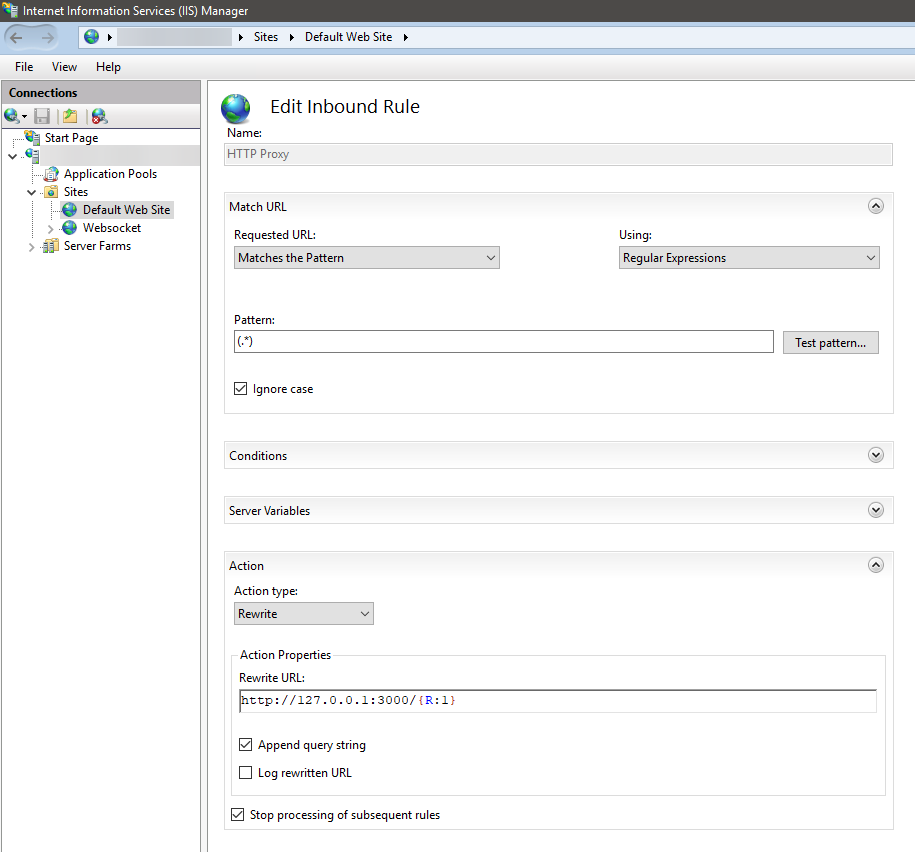This screenshot has width=915, height=852.
Task: Click the Save Connections disk icon
Action: pyautogui.click(x=42, y=116)
